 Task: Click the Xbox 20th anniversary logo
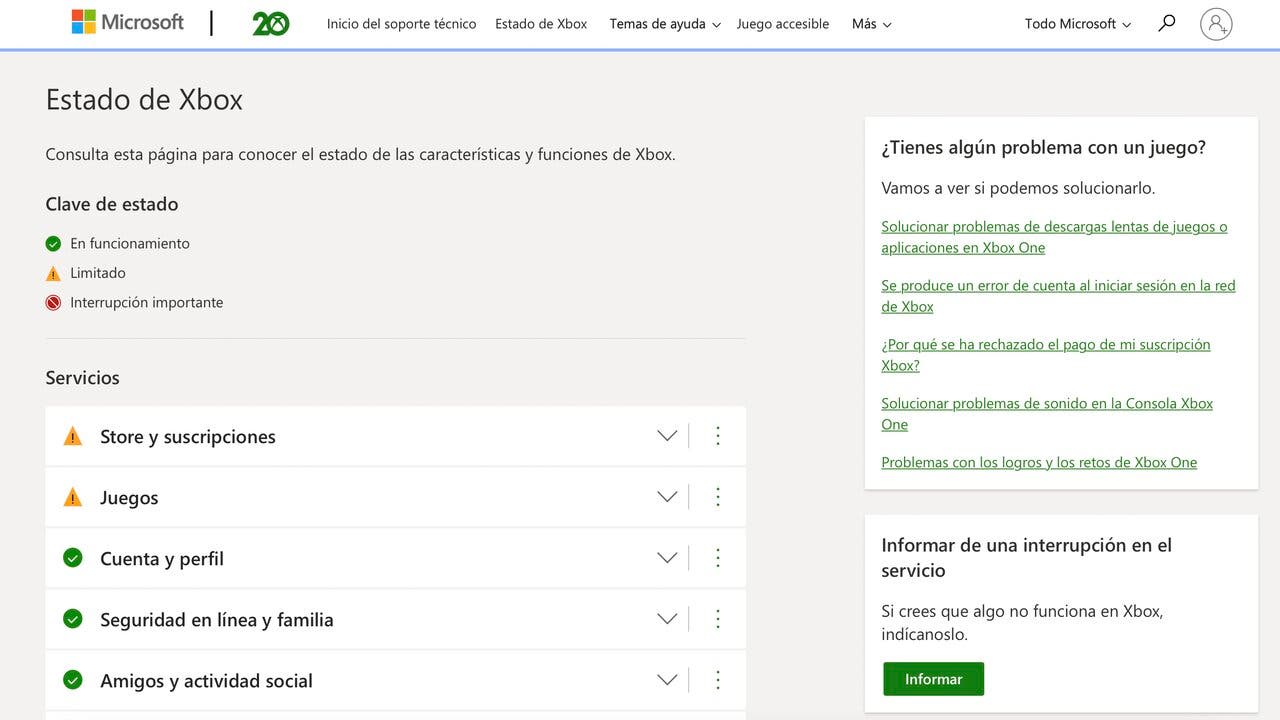tap(271, 23)
